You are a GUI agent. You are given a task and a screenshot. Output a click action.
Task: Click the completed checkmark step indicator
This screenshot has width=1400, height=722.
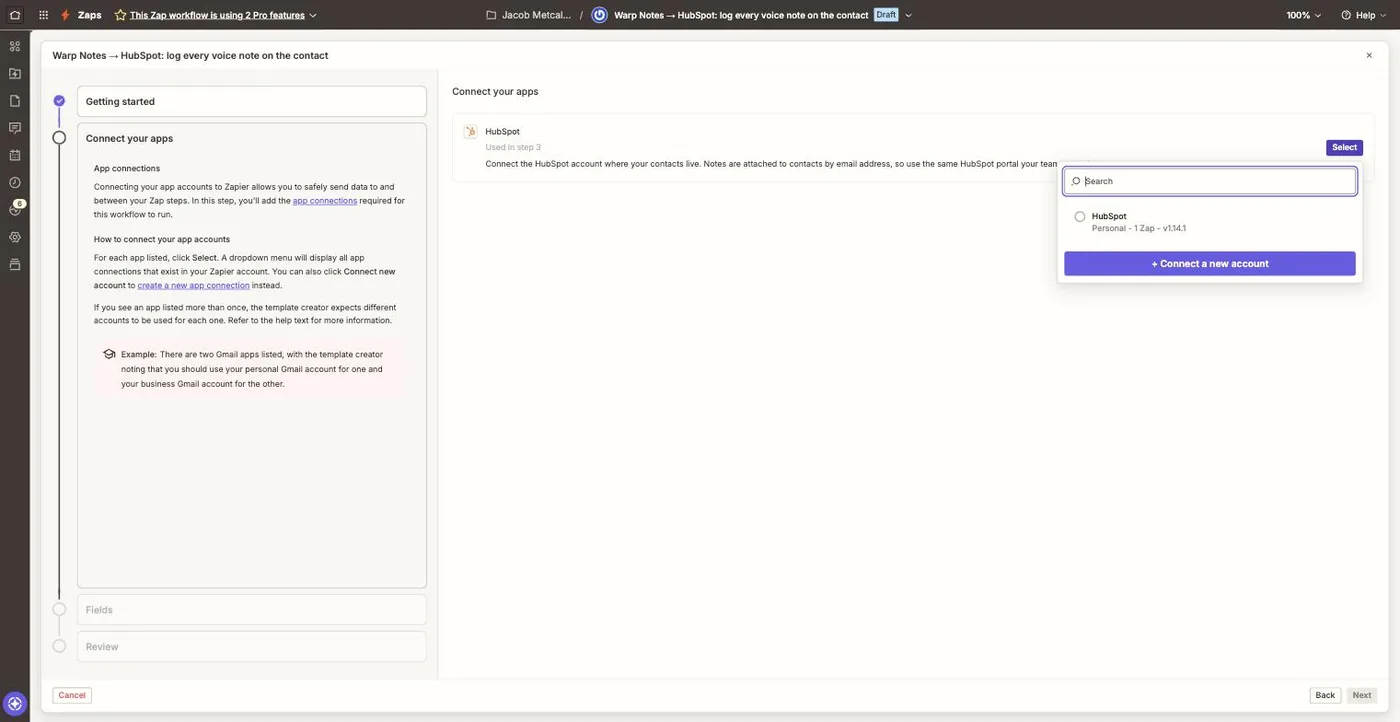point(59,101)
